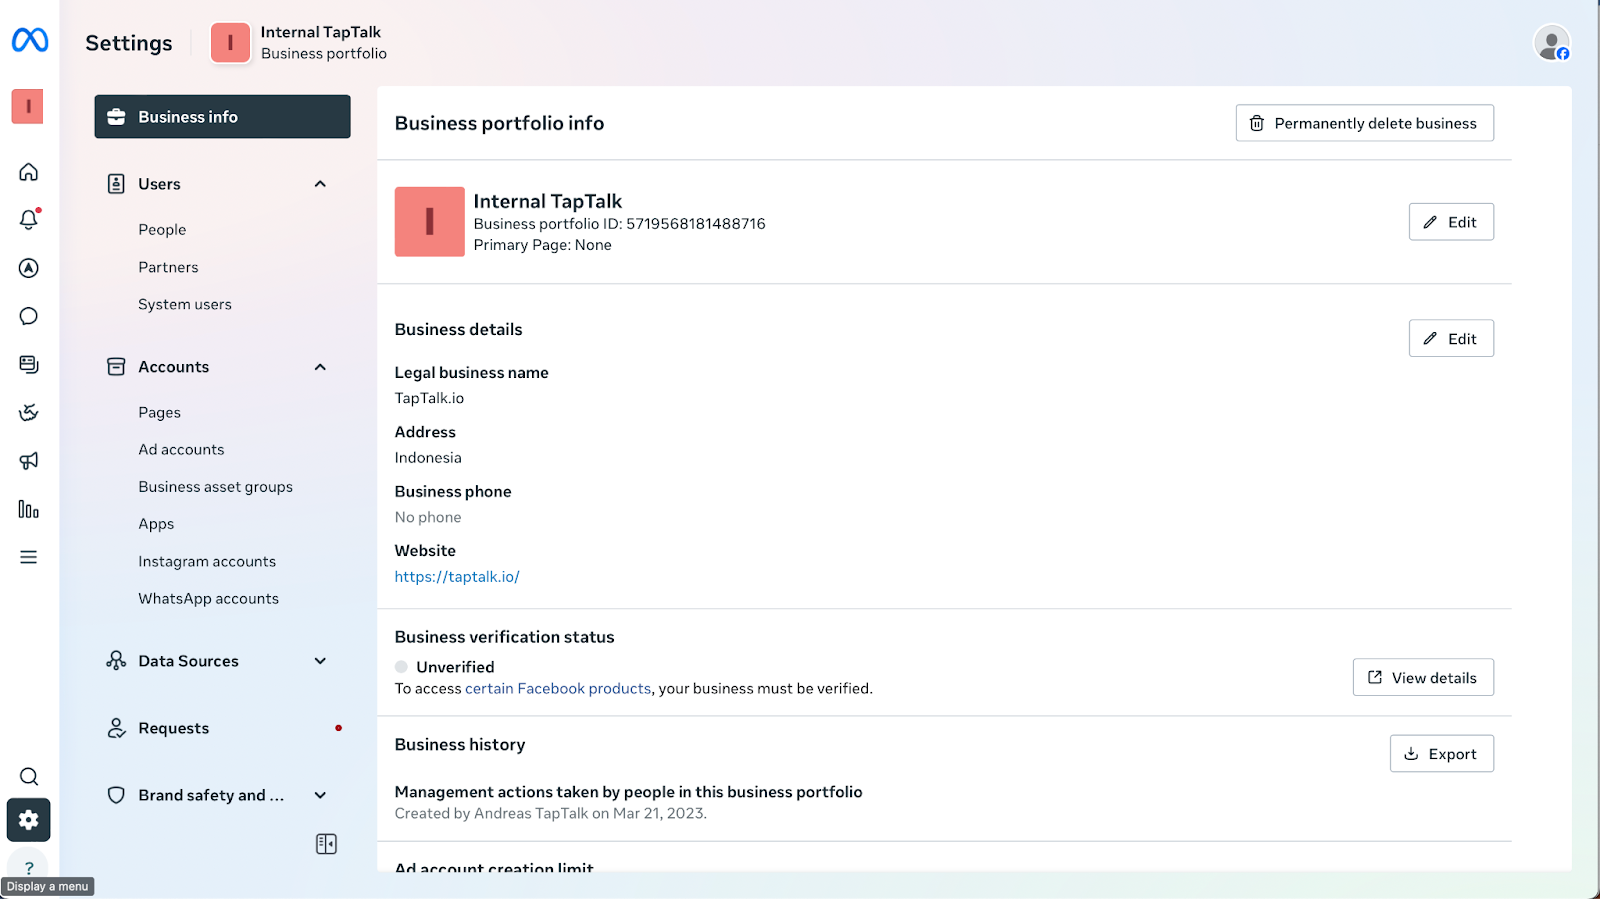Screen dimensions: 1600x899
Task: Click the Brand safety and ... label
Action: [211, 795]
